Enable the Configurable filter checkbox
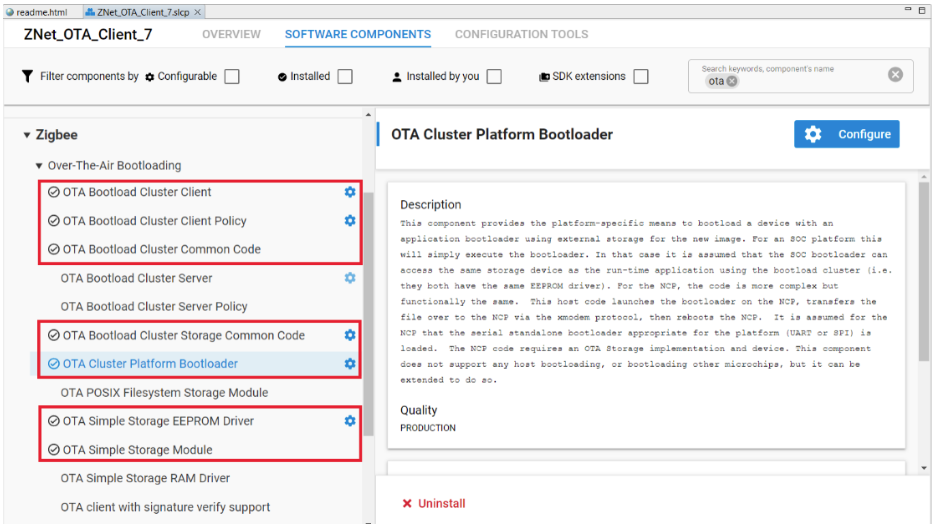 pos(232,76)
